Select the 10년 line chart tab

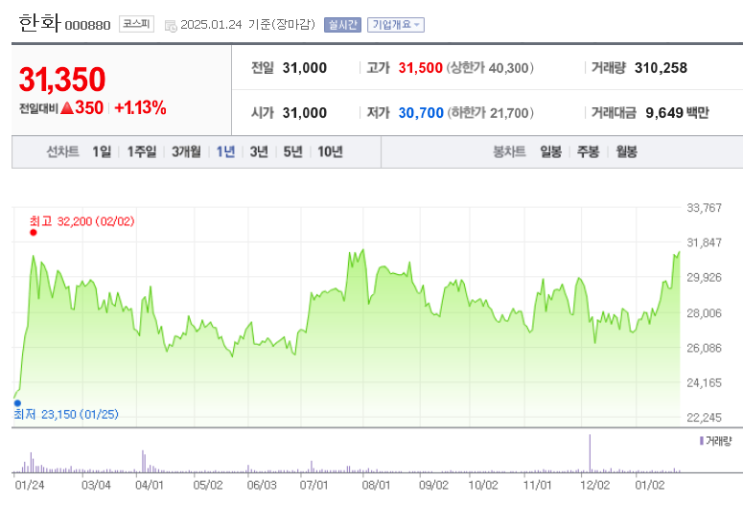tap(330, 152)
